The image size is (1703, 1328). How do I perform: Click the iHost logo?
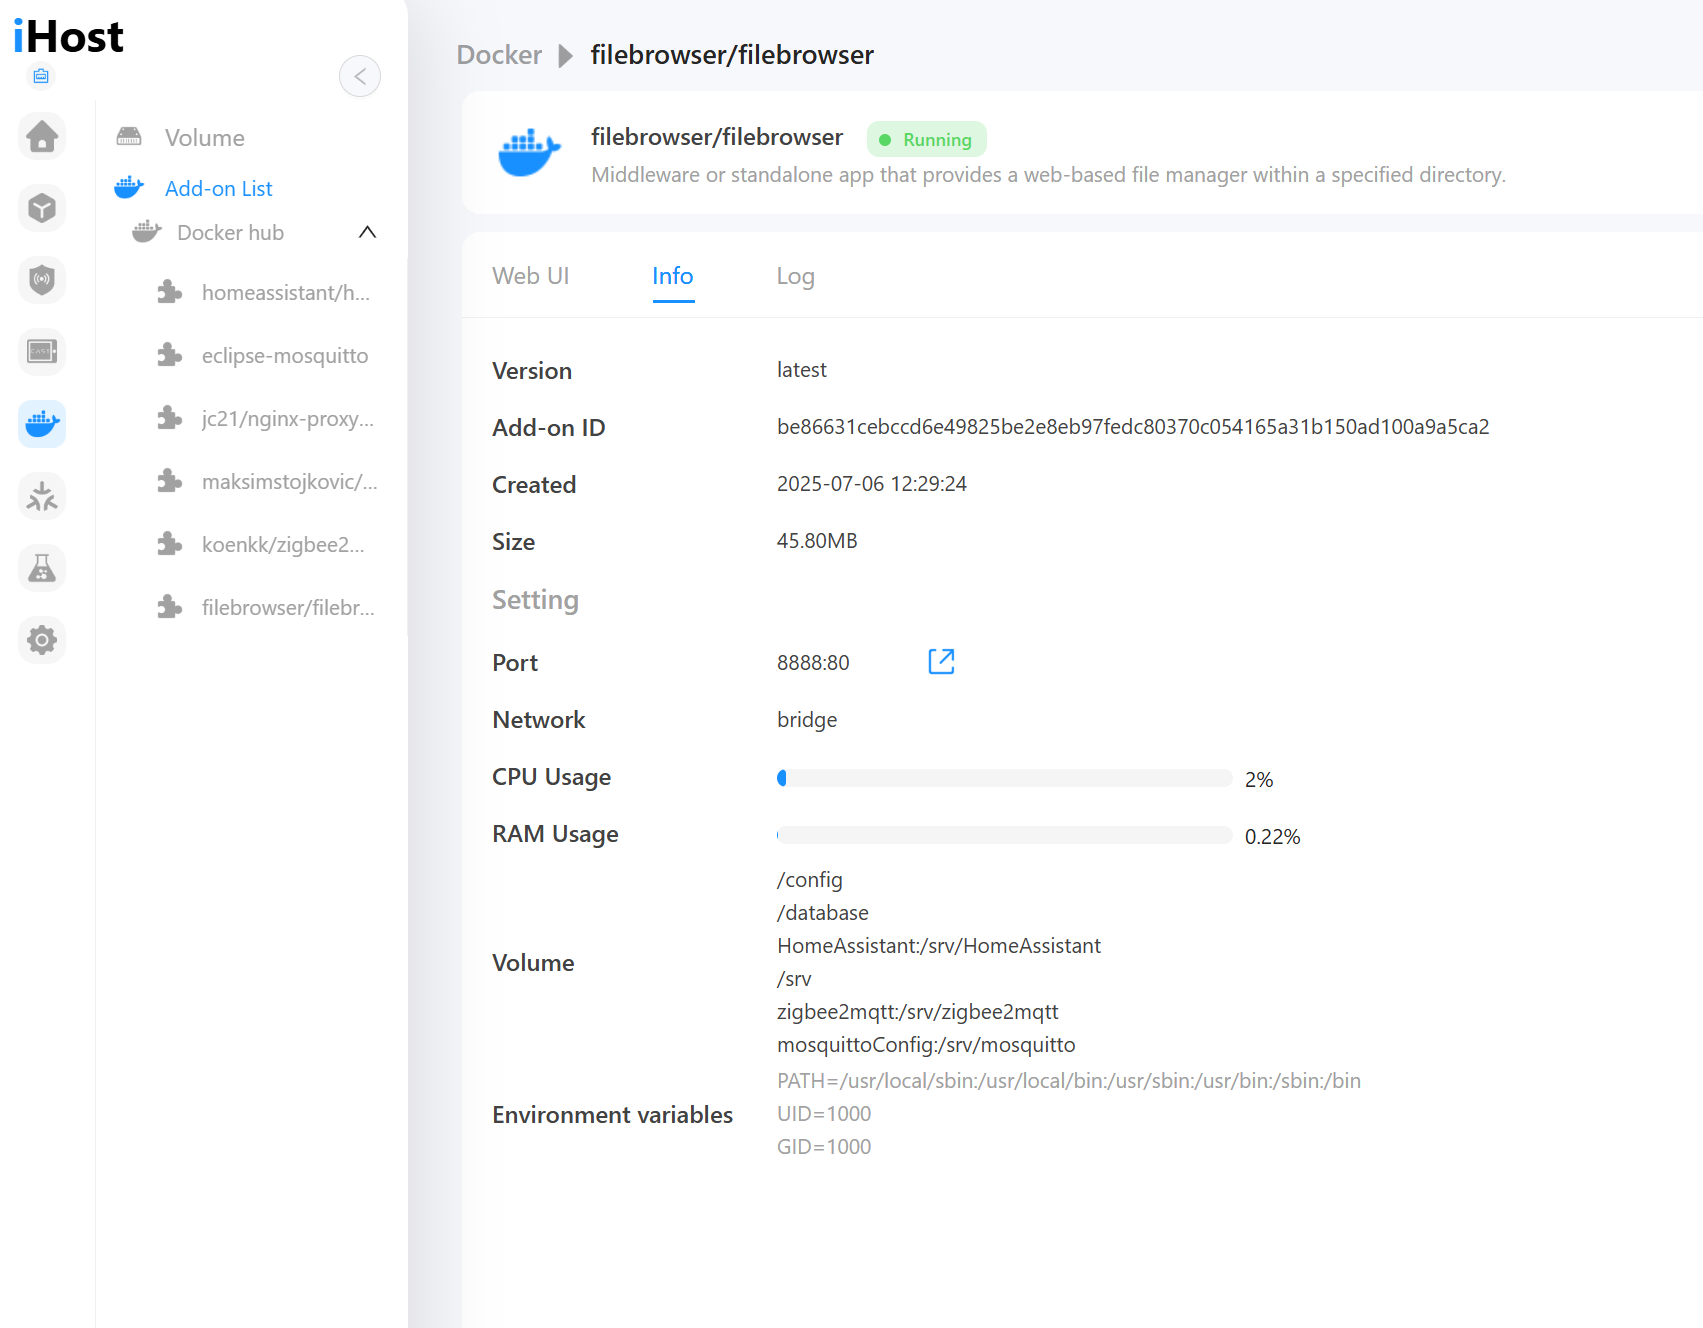click(68, 37)
